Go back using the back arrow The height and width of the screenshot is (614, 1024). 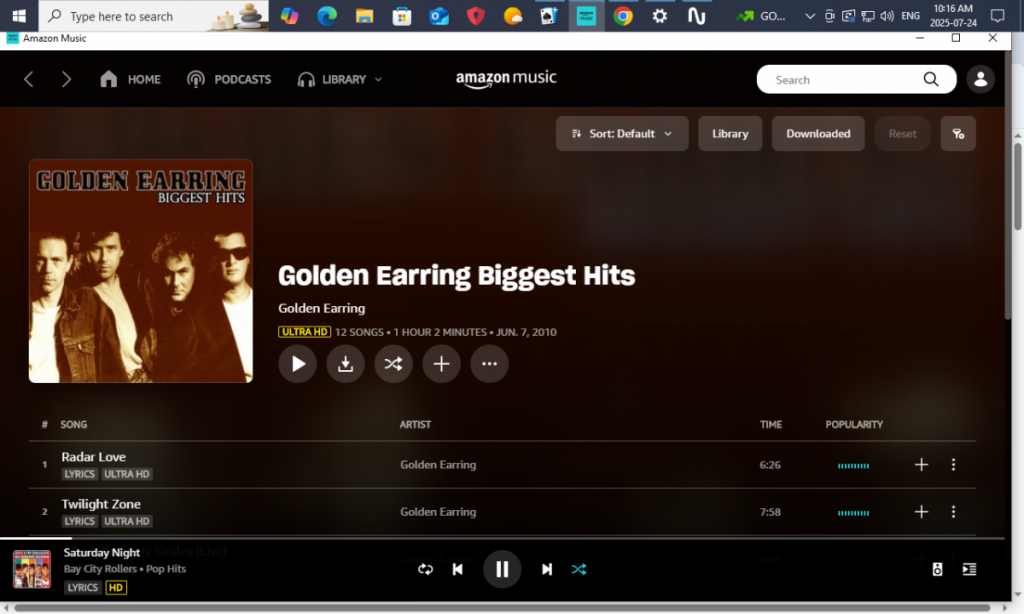click(x=28, y=80)
